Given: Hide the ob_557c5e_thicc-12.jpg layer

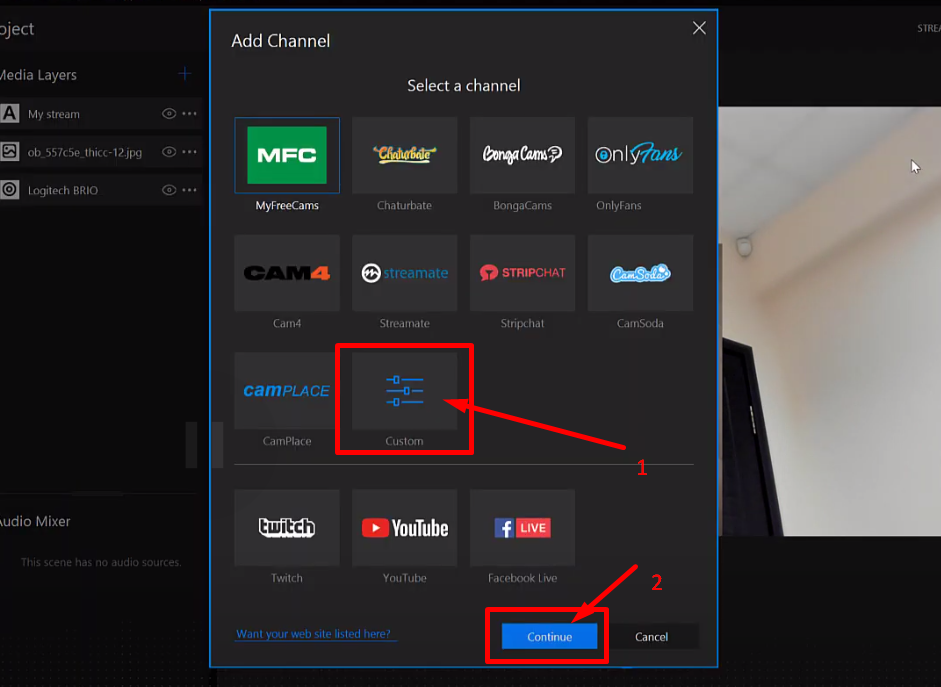Looking at the screenshot, I should coord(169,152).
